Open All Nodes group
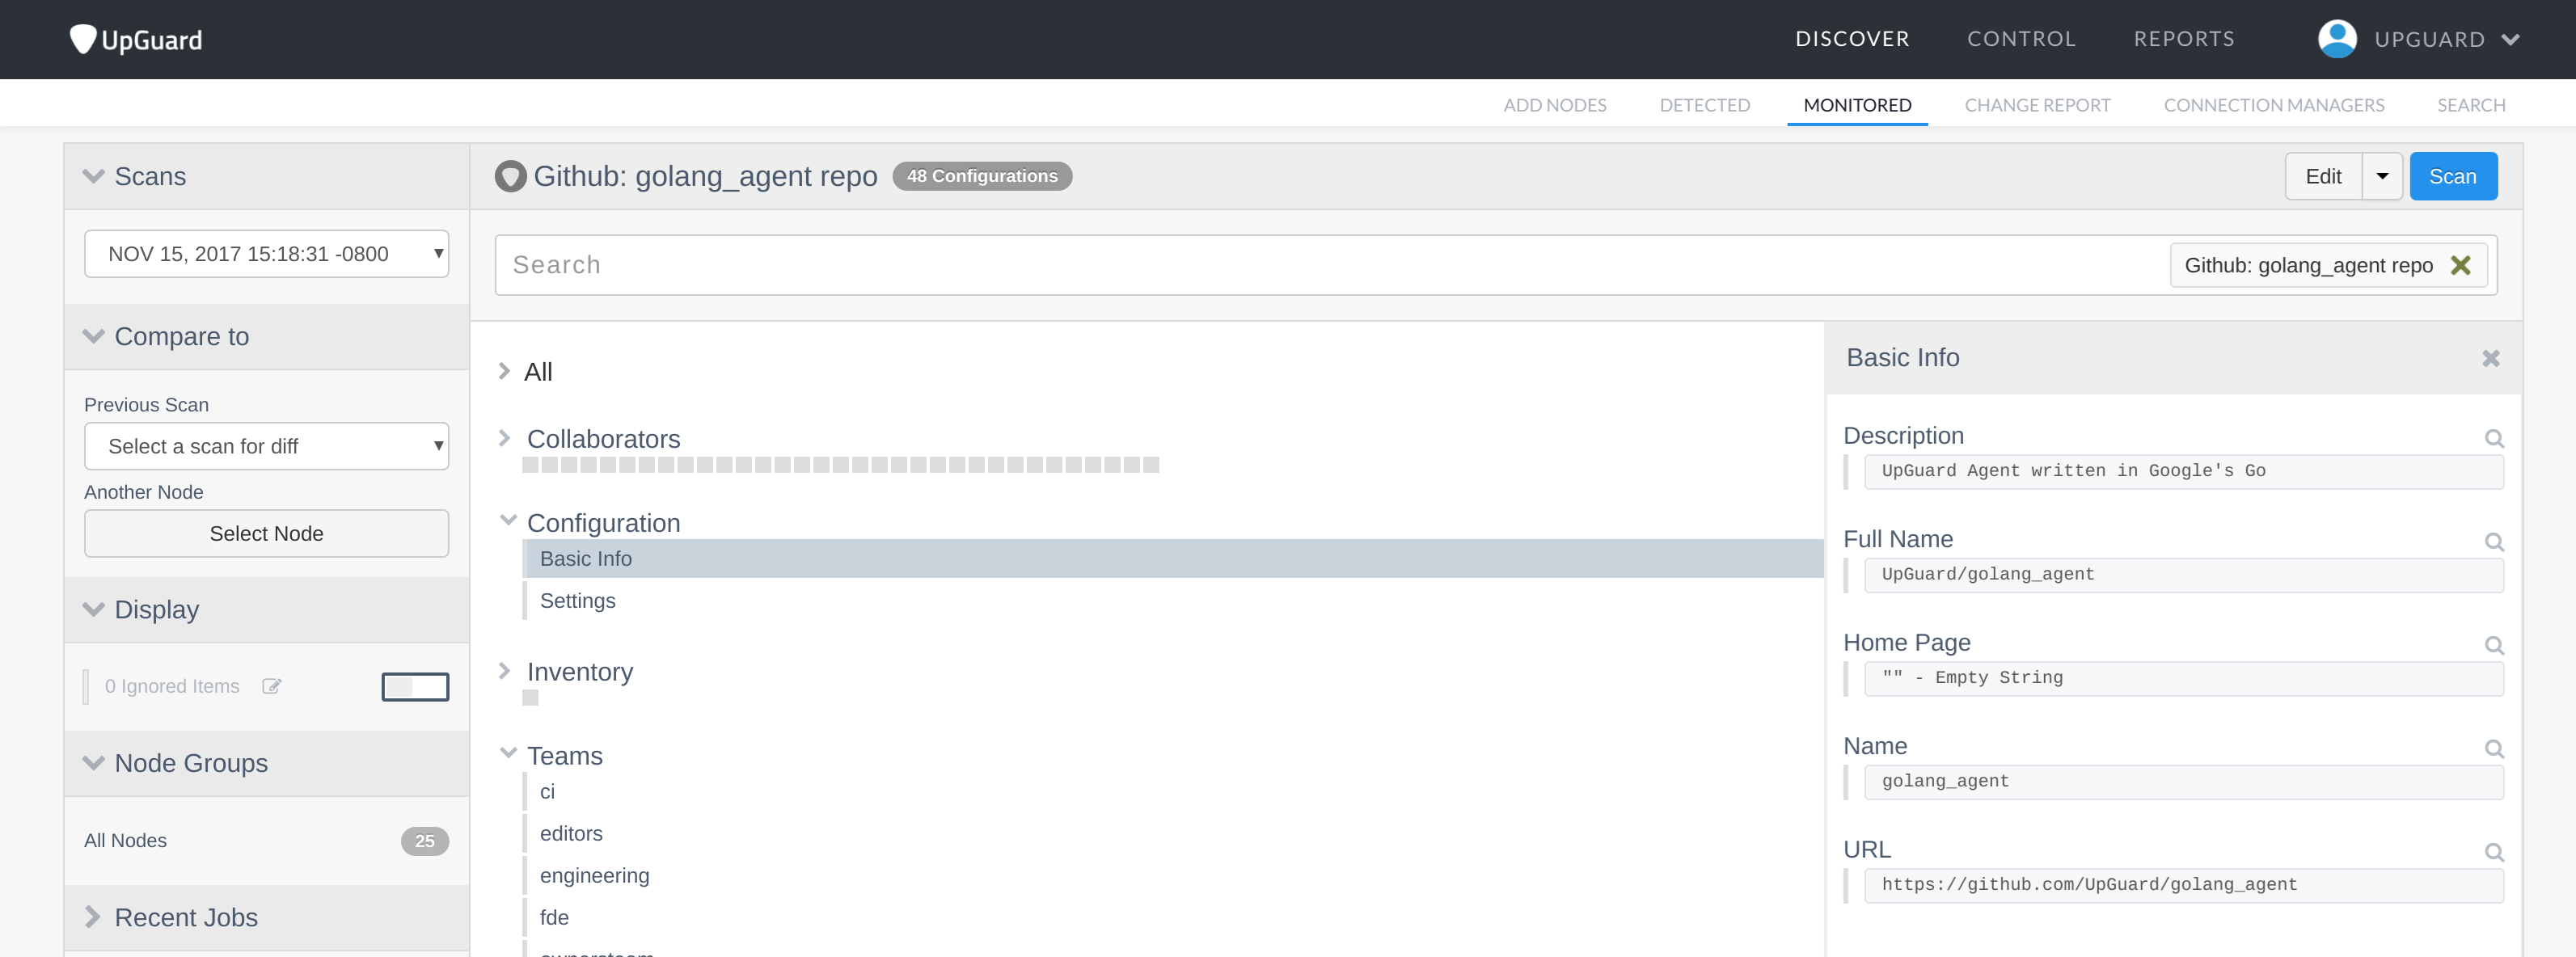 (x=125, y=841)
